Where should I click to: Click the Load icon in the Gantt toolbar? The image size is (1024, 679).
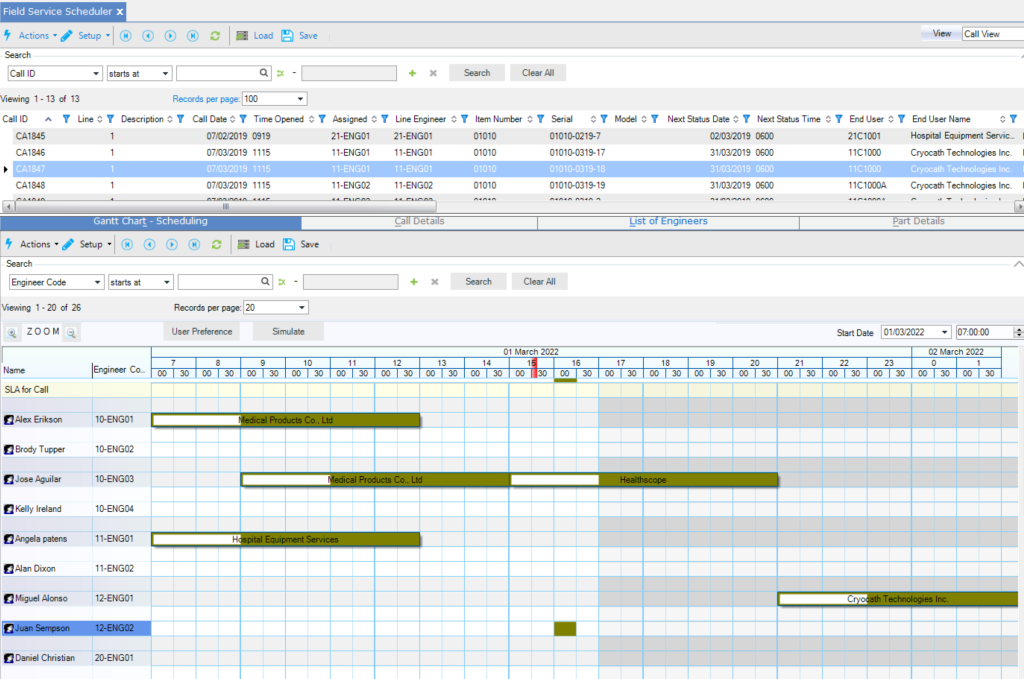[242, 244]
